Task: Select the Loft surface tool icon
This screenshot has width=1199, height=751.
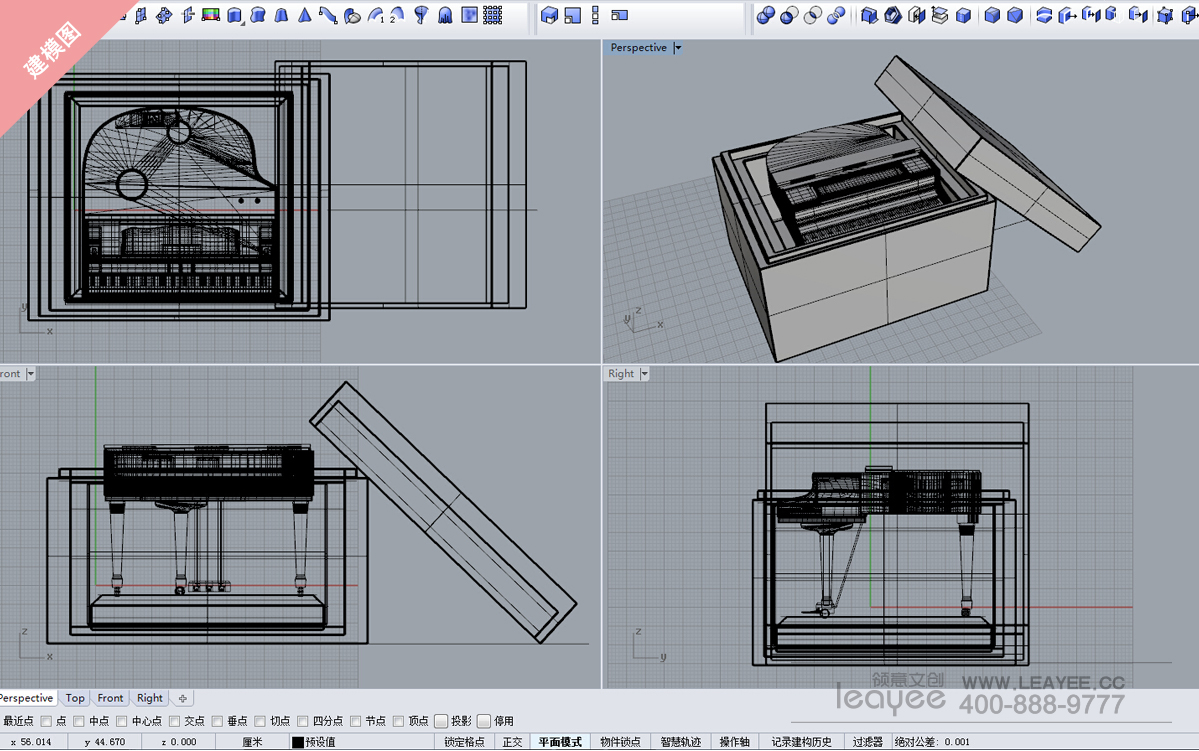Action: pos(328,15)
